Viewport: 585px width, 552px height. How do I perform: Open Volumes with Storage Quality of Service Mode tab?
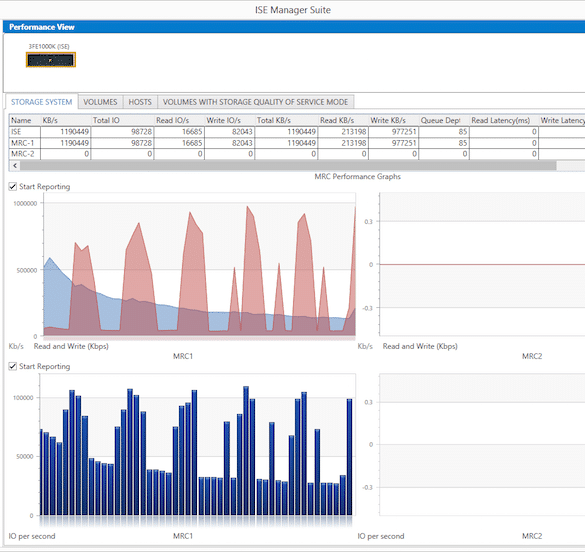click(x=256, y=102)
